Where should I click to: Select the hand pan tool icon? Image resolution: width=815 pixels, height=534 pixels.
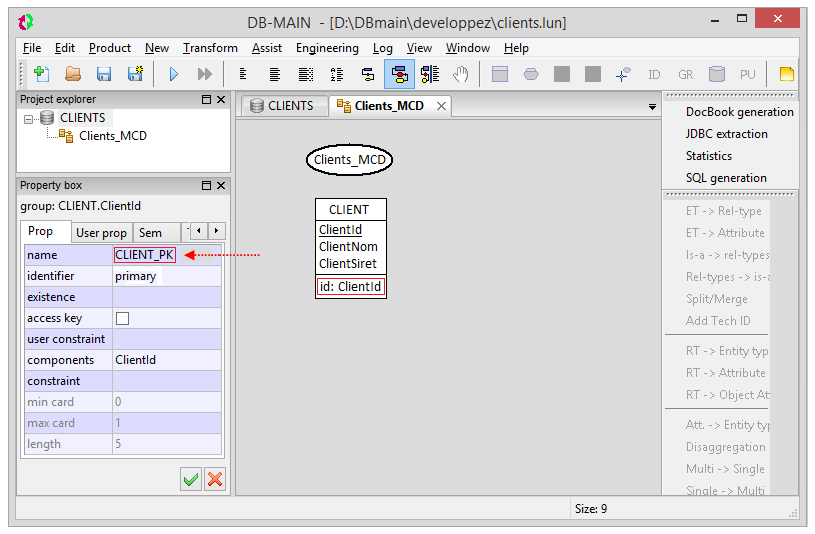pyautogui.click(x=461, y=74)
